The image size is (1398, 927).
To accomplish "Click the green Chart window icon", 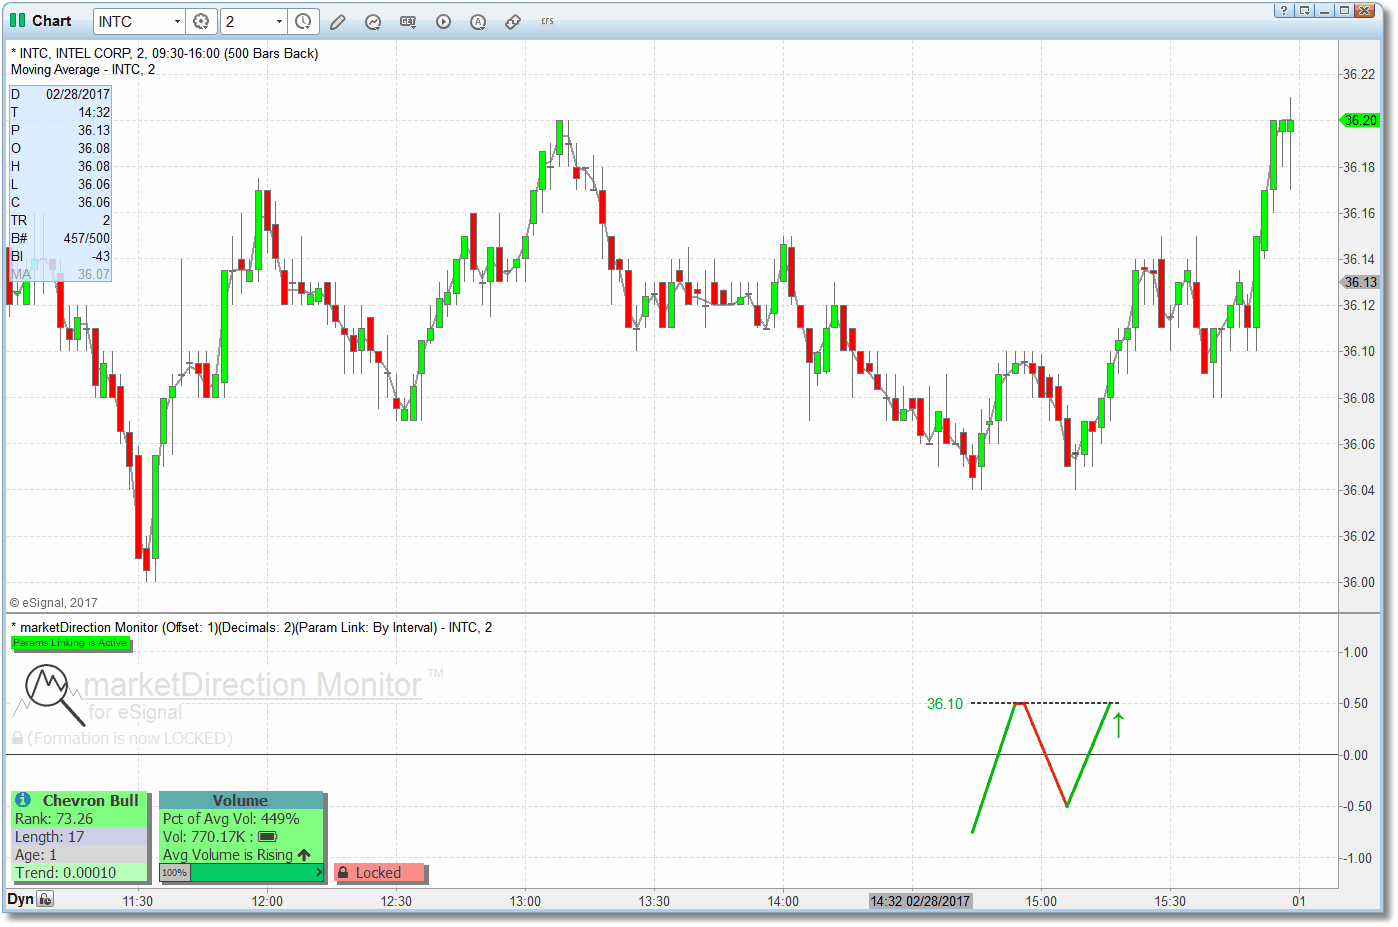I will pos(17,20).
